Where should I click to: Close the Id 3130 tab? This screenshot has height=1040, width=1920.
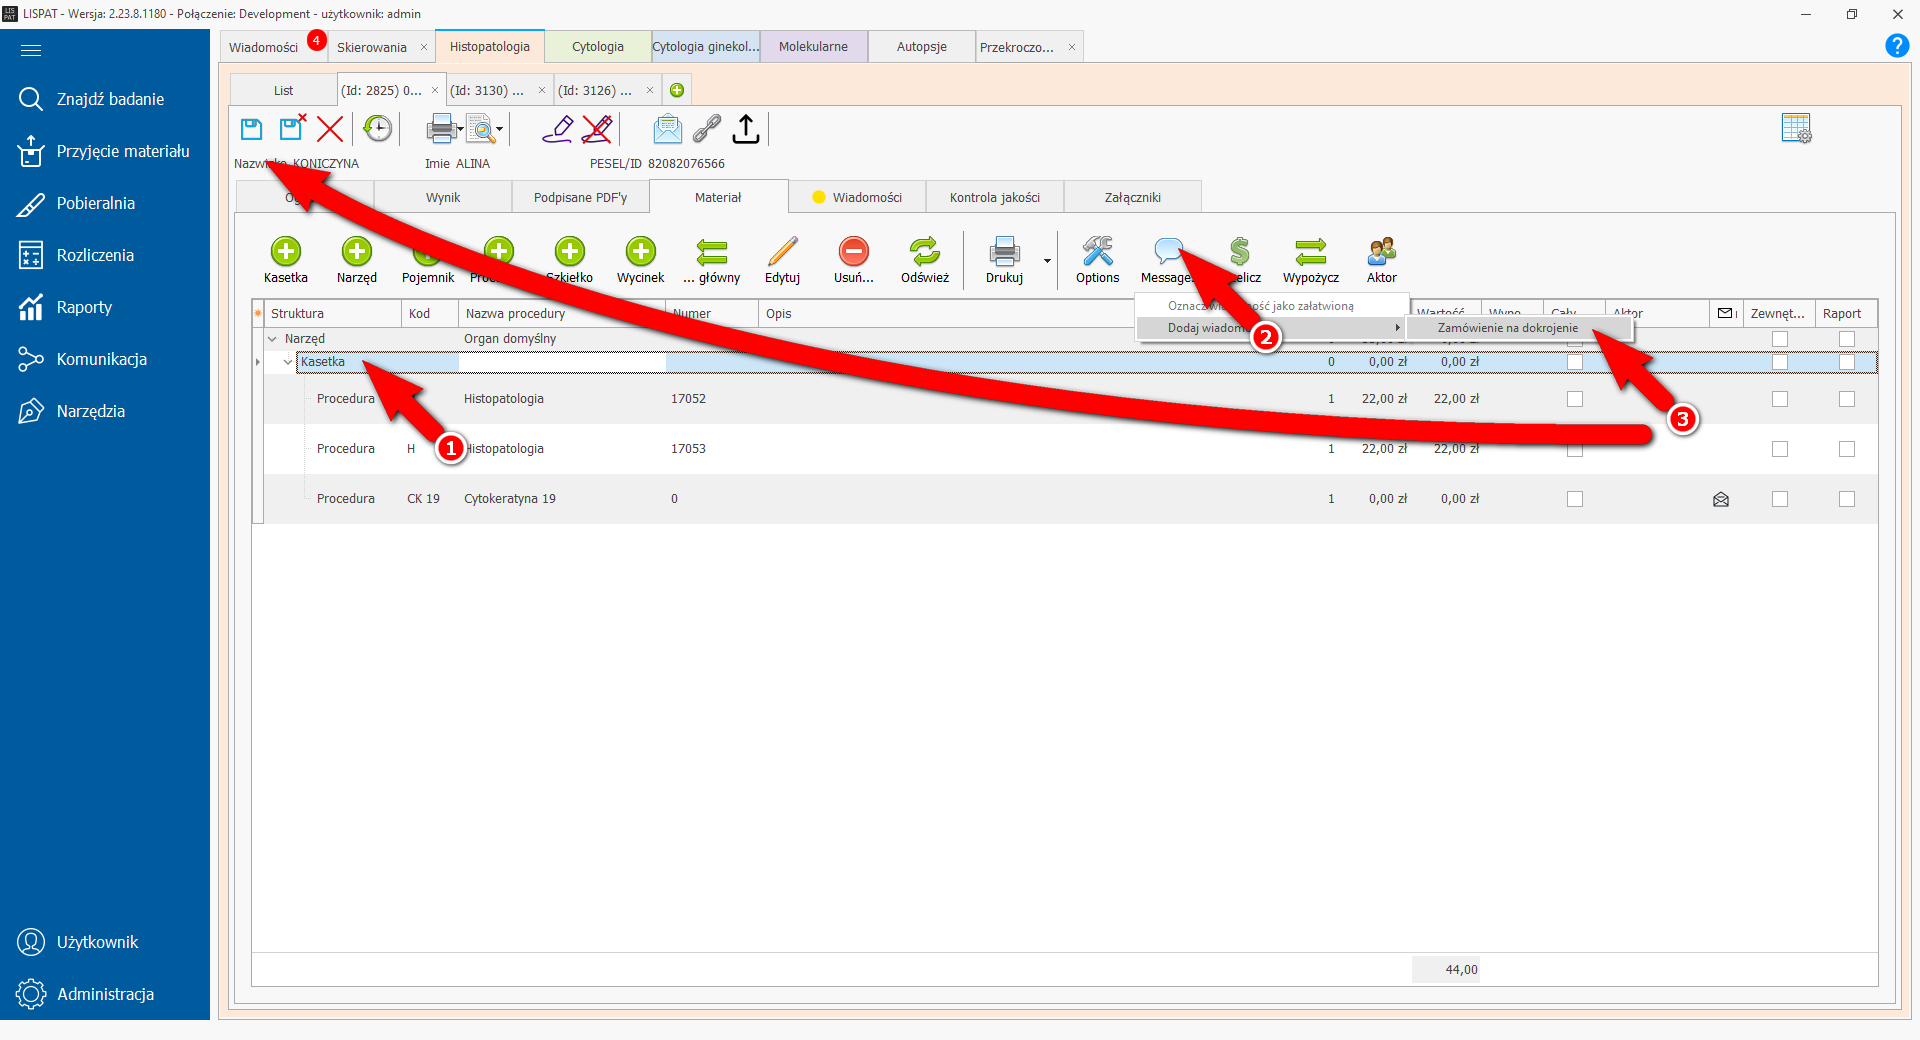pos(542,90)
